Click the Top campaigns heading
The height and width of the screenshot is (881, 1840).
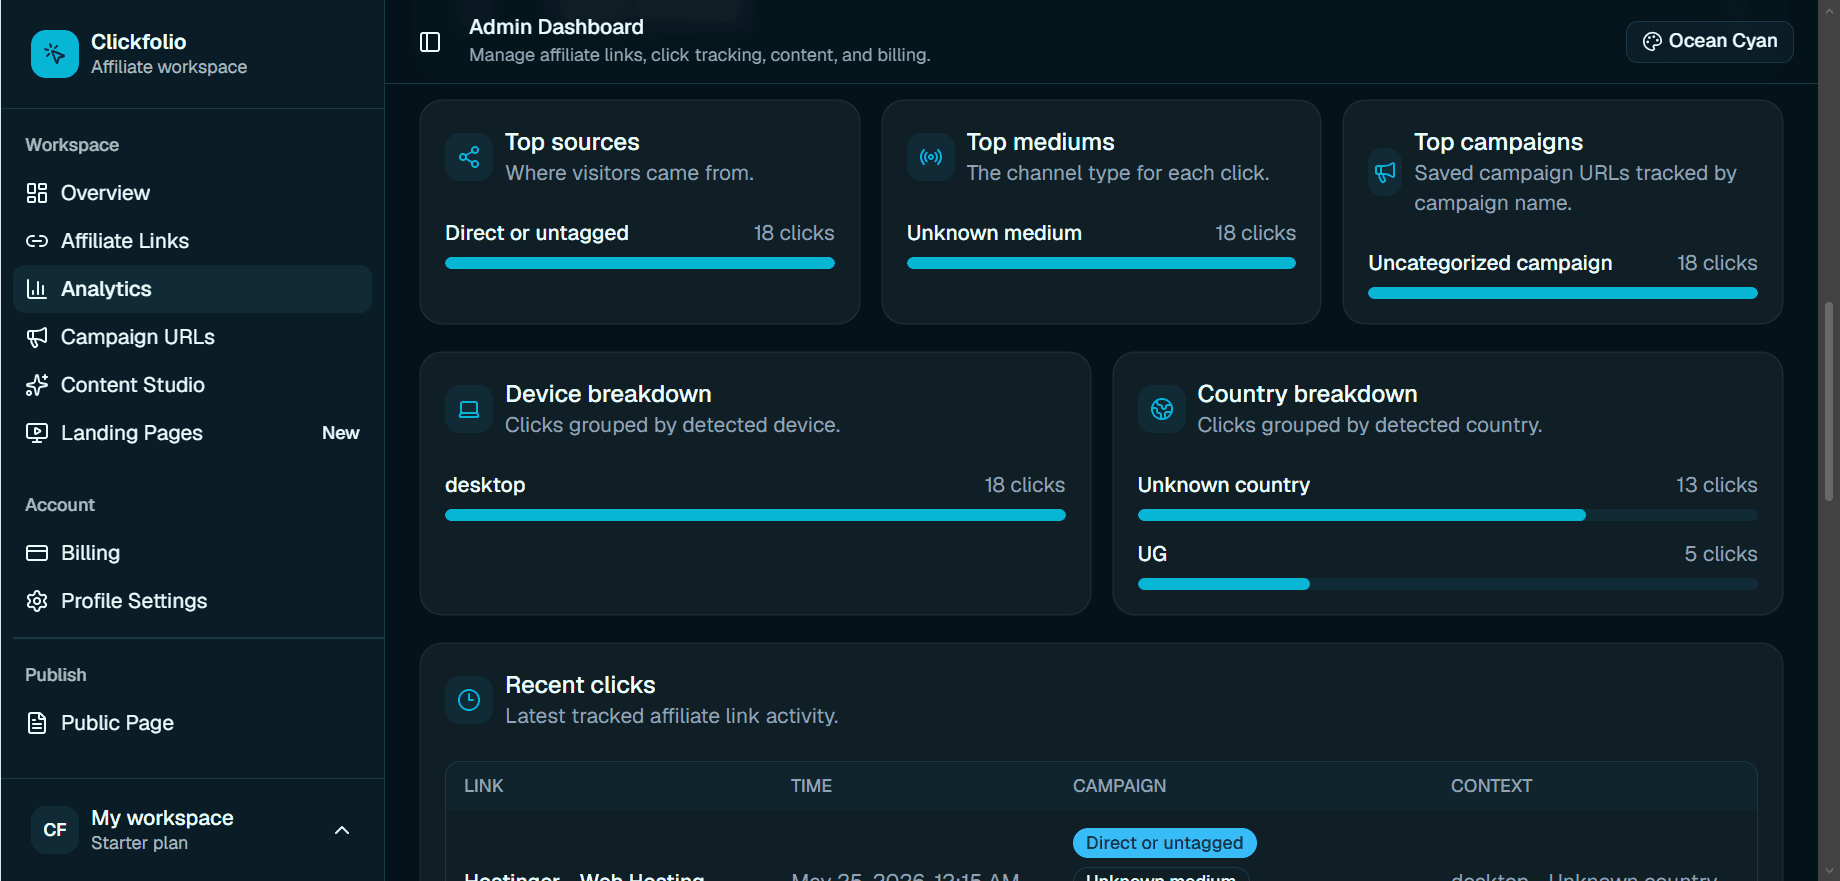pyautogui.click(x=1498, y=142)
